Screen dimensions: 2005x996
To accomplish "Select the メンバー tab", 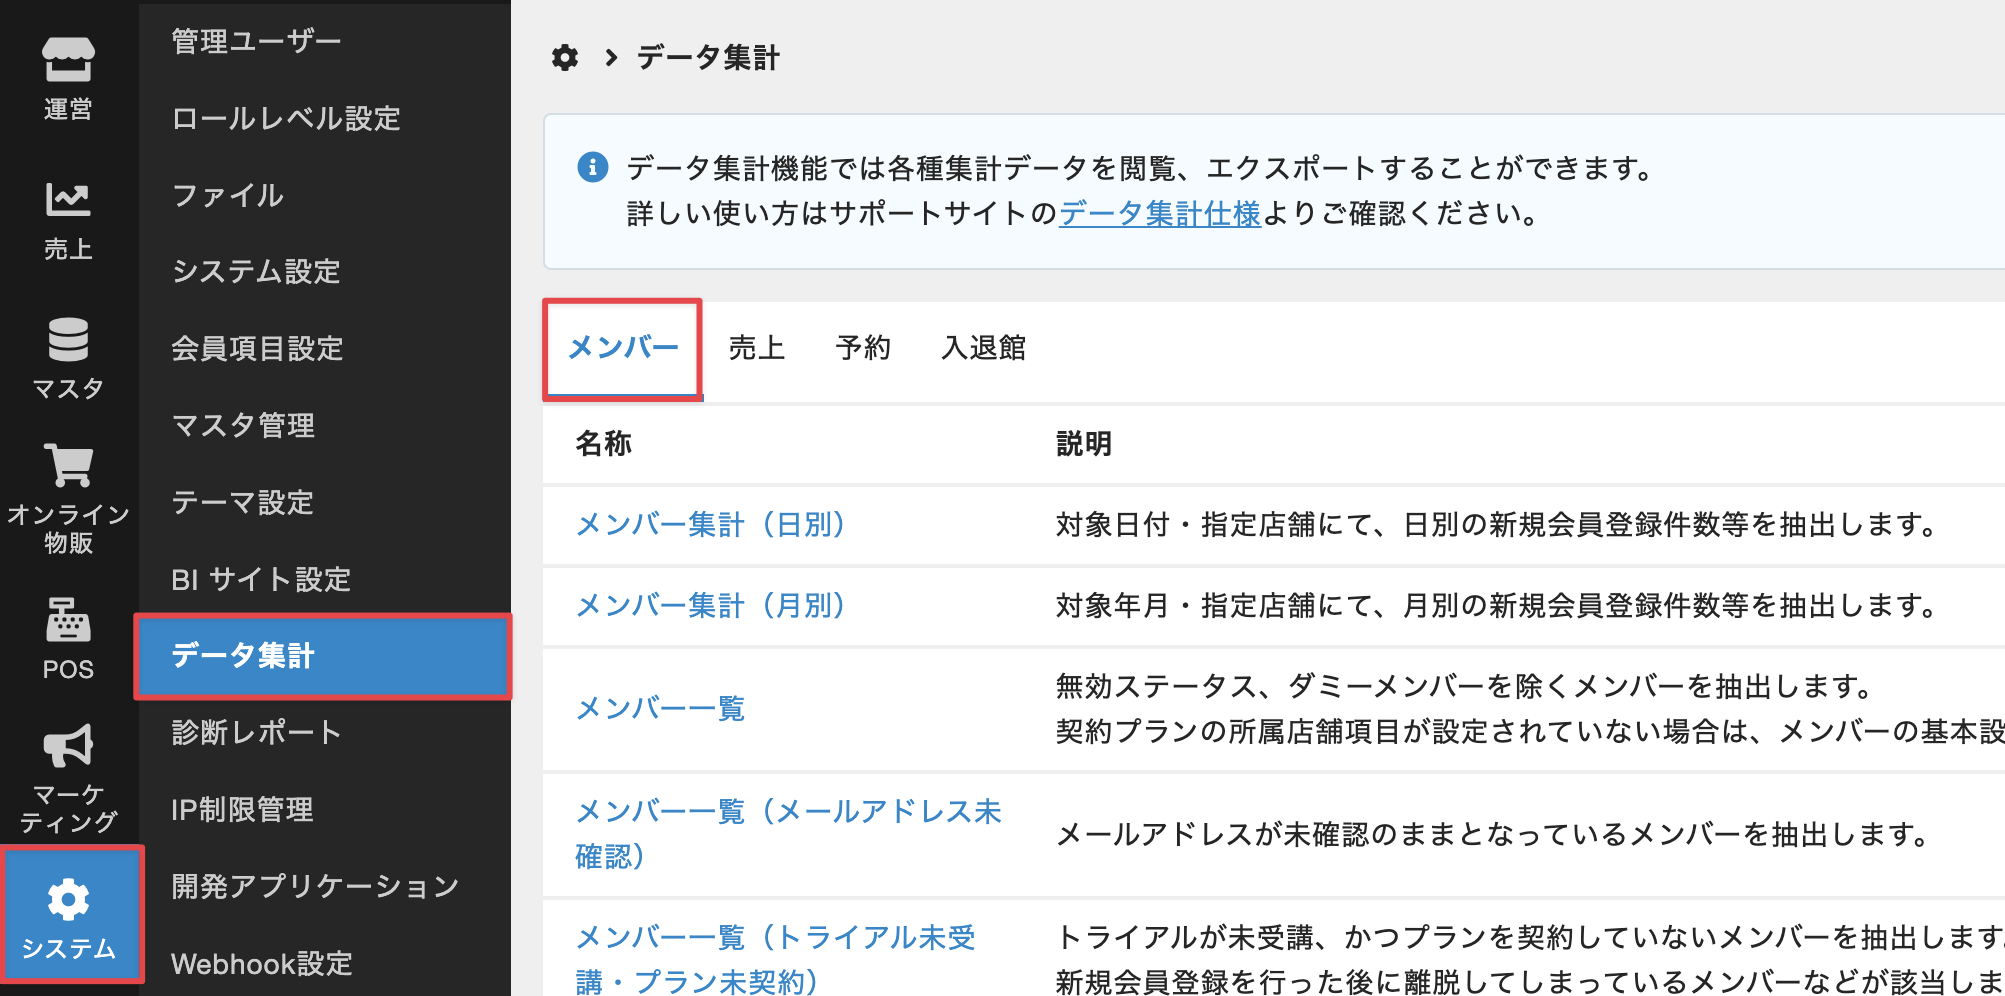I will pos(622,348).
